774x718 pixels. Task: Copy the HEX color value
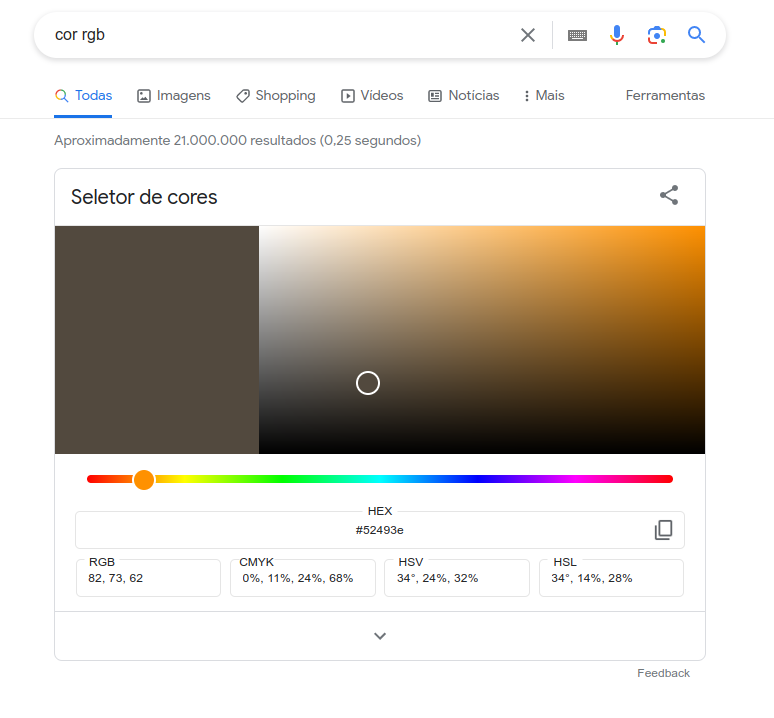click(x=663, y=530)
